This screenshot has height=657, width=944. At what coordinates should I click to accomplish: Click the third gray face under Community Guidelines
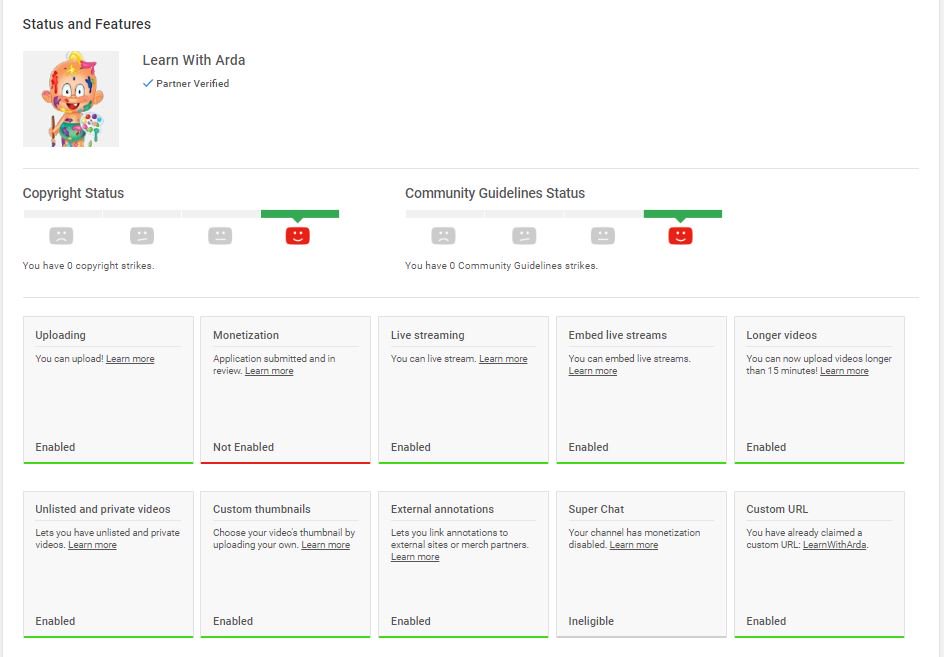coord(603,235)
